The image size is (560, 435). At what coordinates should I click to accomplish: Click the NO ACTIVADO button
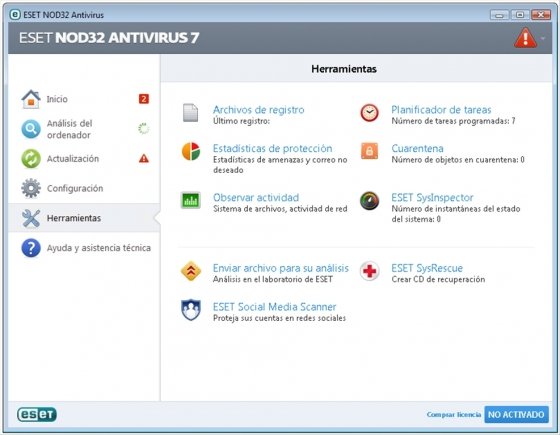(x=516, y=414)
